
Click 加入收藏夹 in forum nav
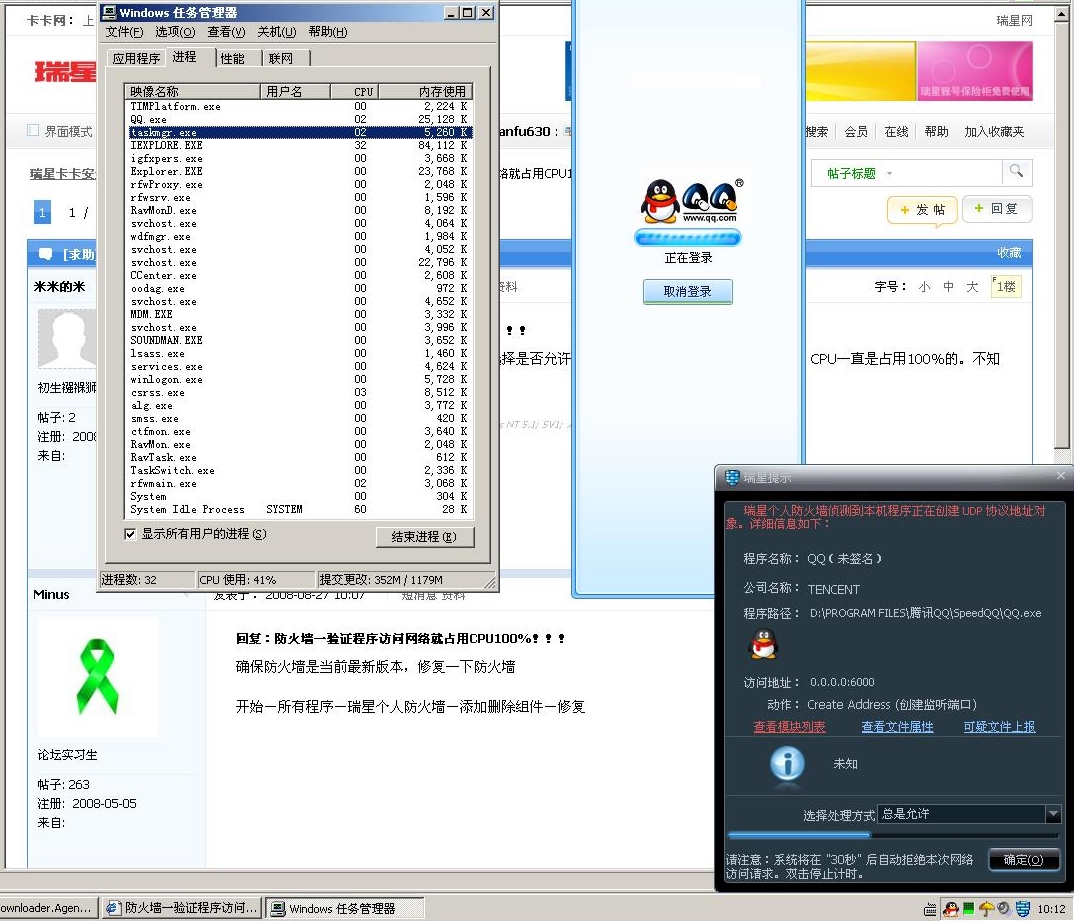994,131
